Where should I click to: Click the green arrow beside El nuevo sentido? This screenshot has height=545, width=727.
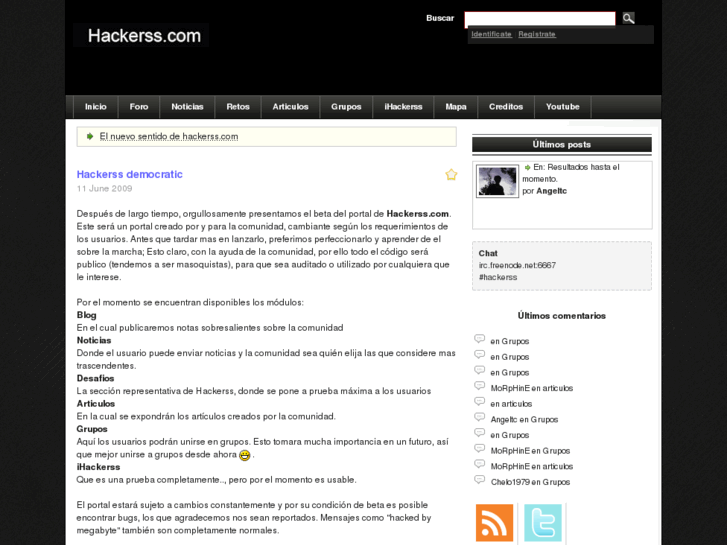[x=90, y=136]
